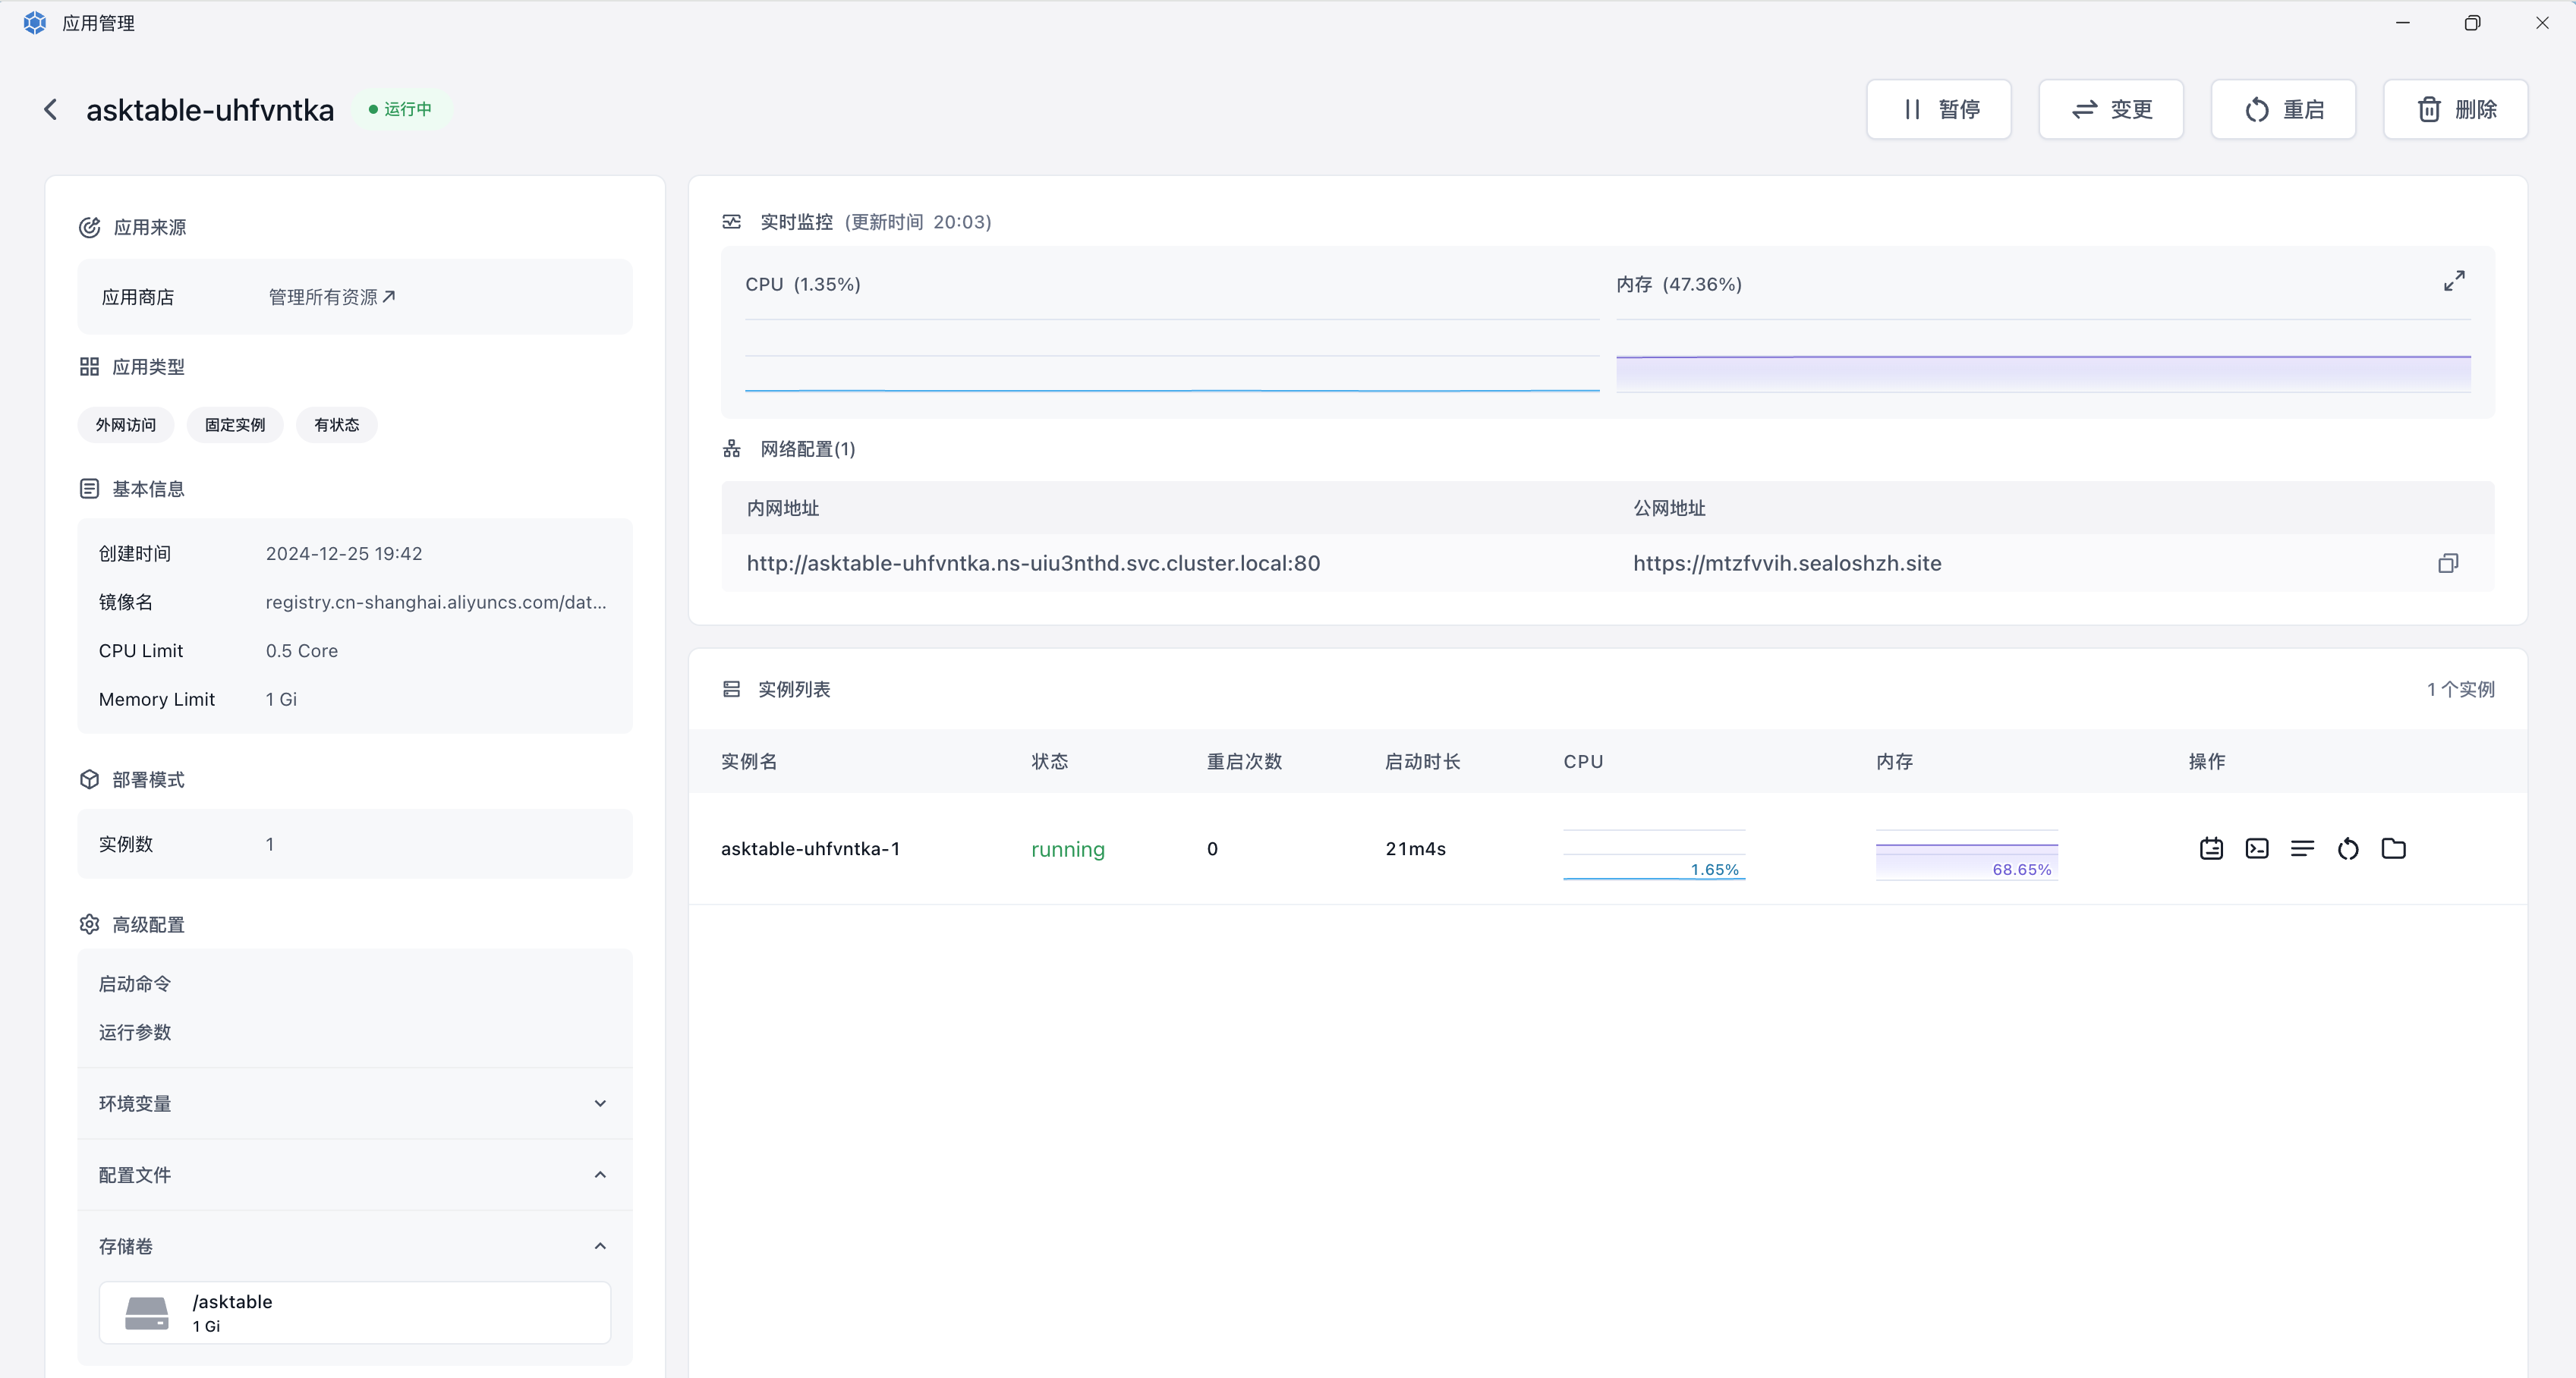Open file manager folder icon for instance
This screenshot has width=2576, height=1378.
pos(2393,849)
